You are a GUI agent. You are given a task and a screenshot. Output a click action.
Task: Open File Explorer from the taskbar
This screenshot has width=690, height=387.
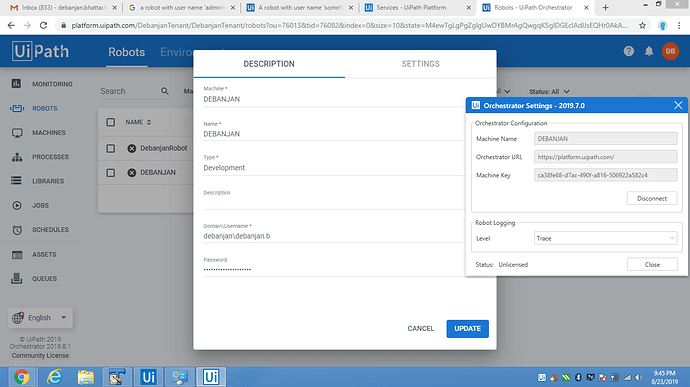(86, 377)
